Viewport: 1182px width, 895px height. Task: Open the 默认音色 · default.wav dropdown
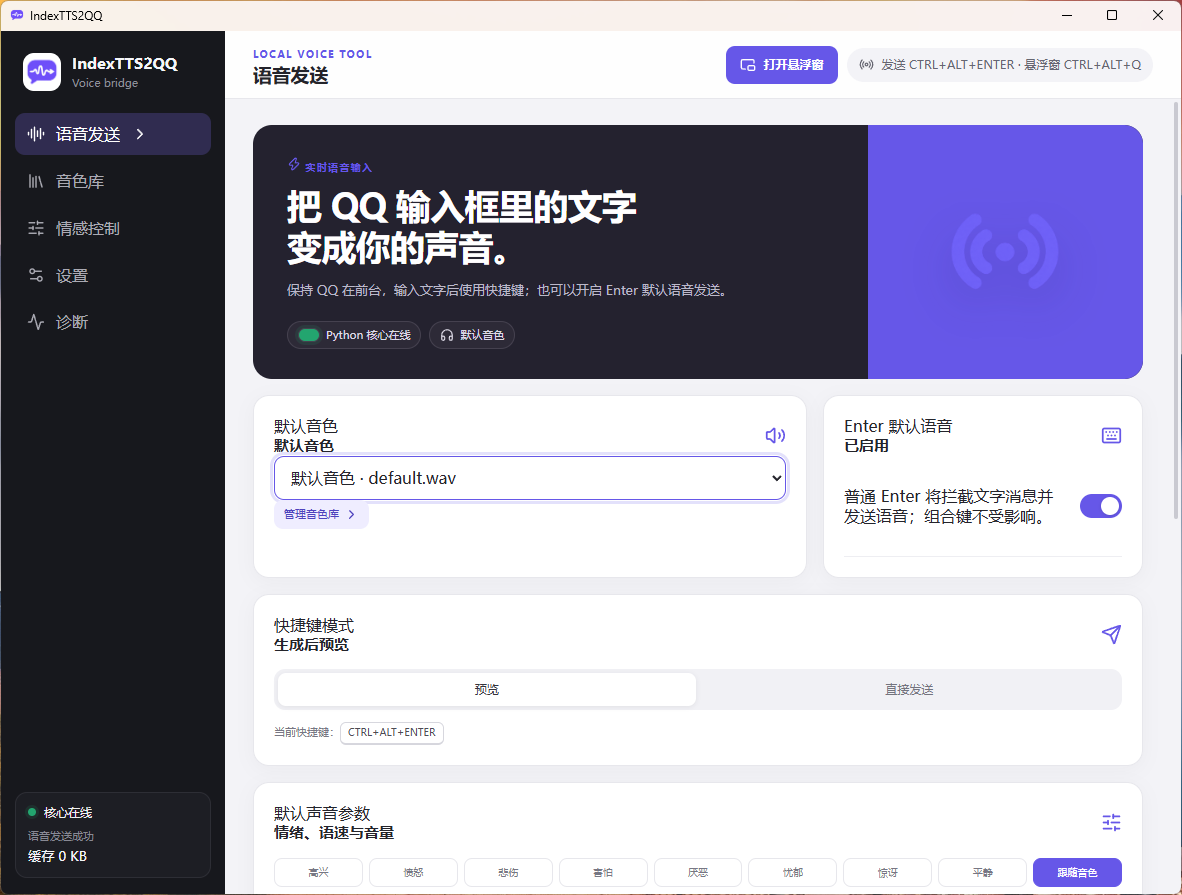coord(530,478)
